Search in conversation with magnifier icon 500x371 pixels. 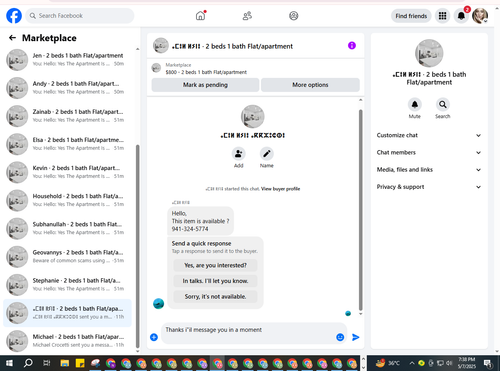[x=443, y=104]
